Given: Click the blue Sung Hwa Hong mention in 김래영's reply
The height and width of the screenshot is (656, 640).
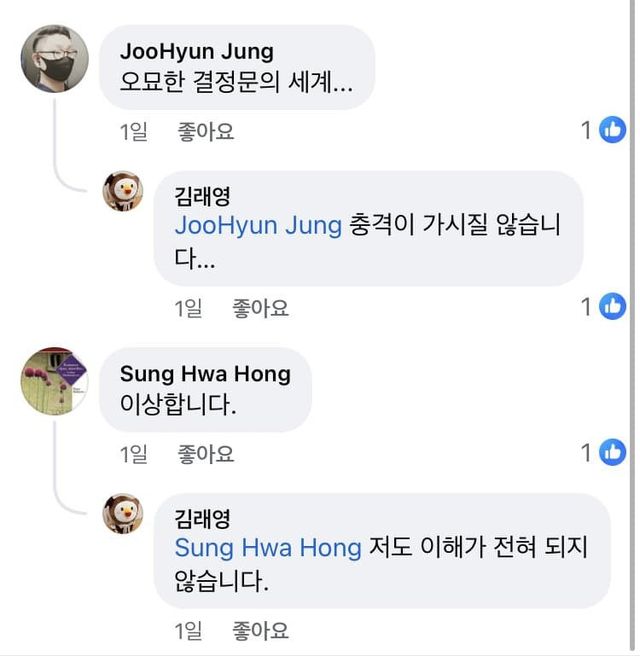Looking at the screenshot, I should tap(267, 548).
